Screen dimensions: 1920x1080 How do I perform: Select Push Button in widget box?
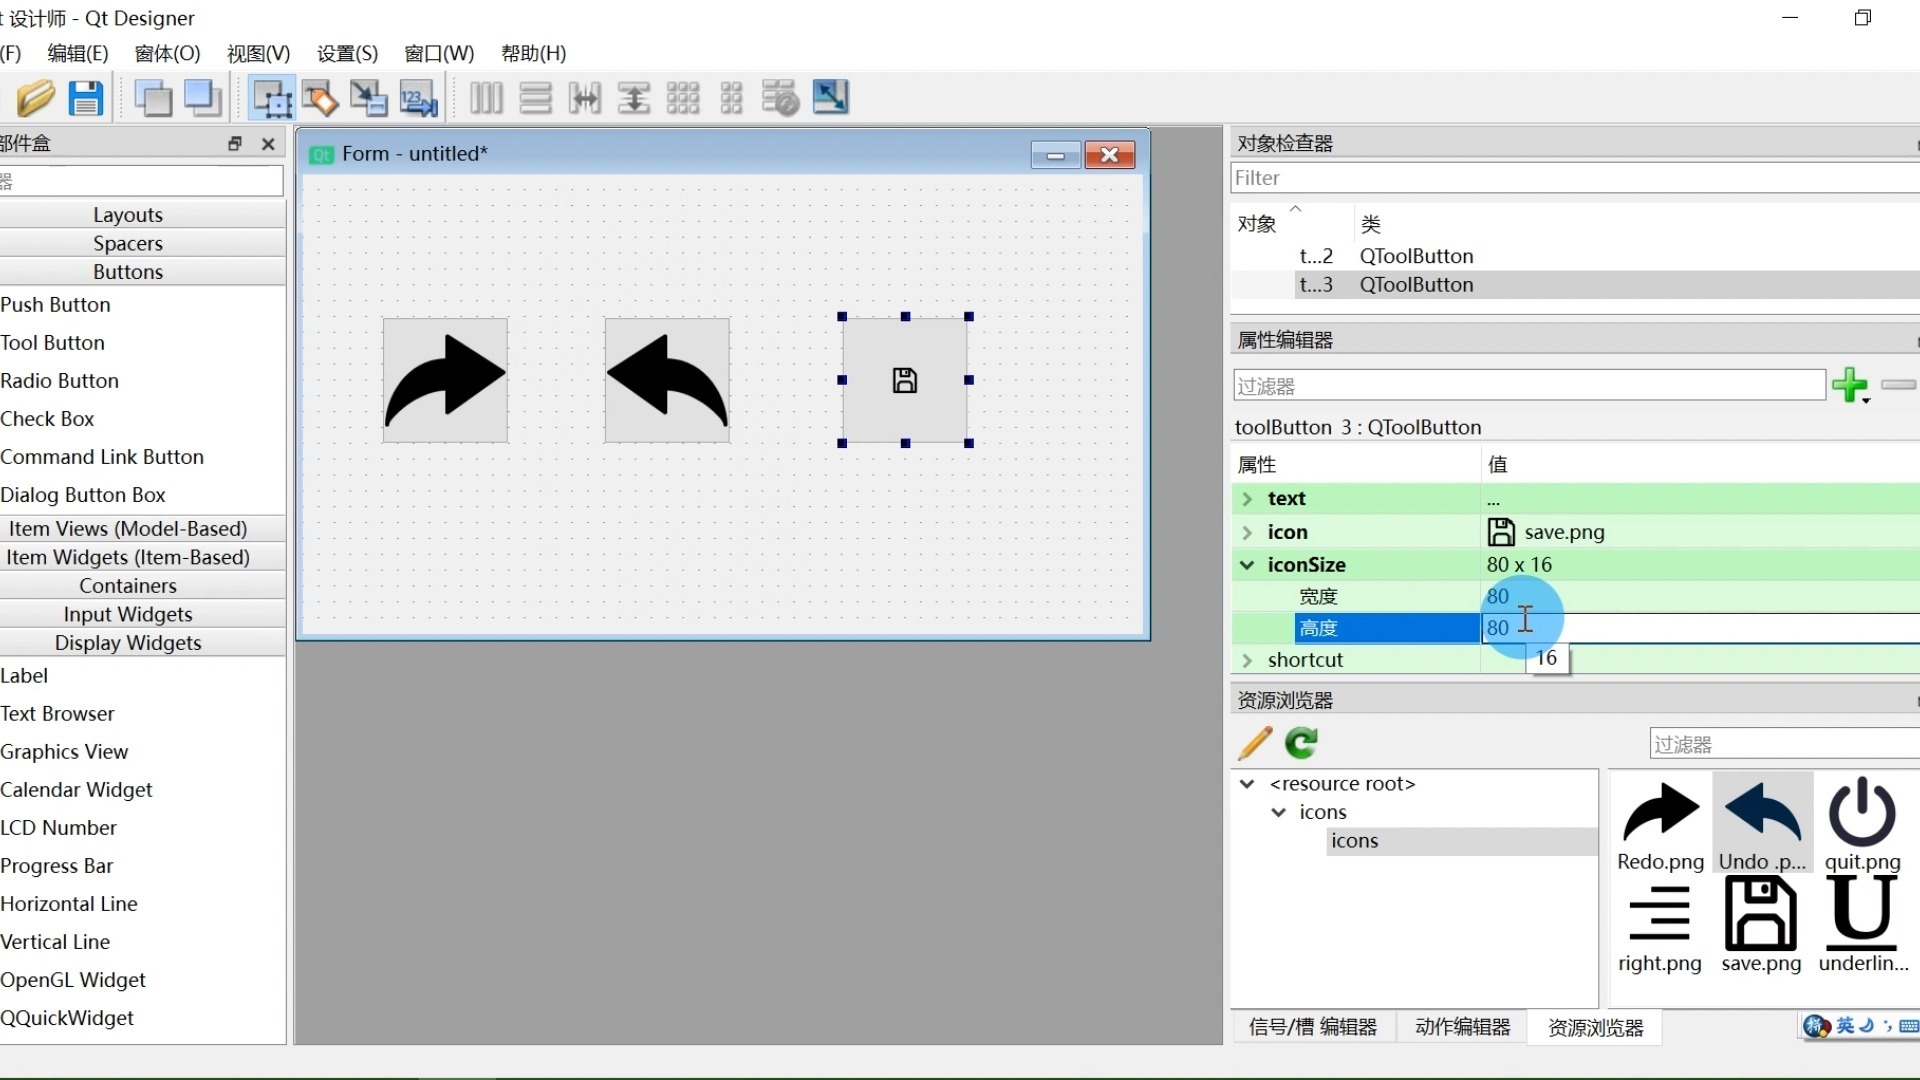coord(56,305)
